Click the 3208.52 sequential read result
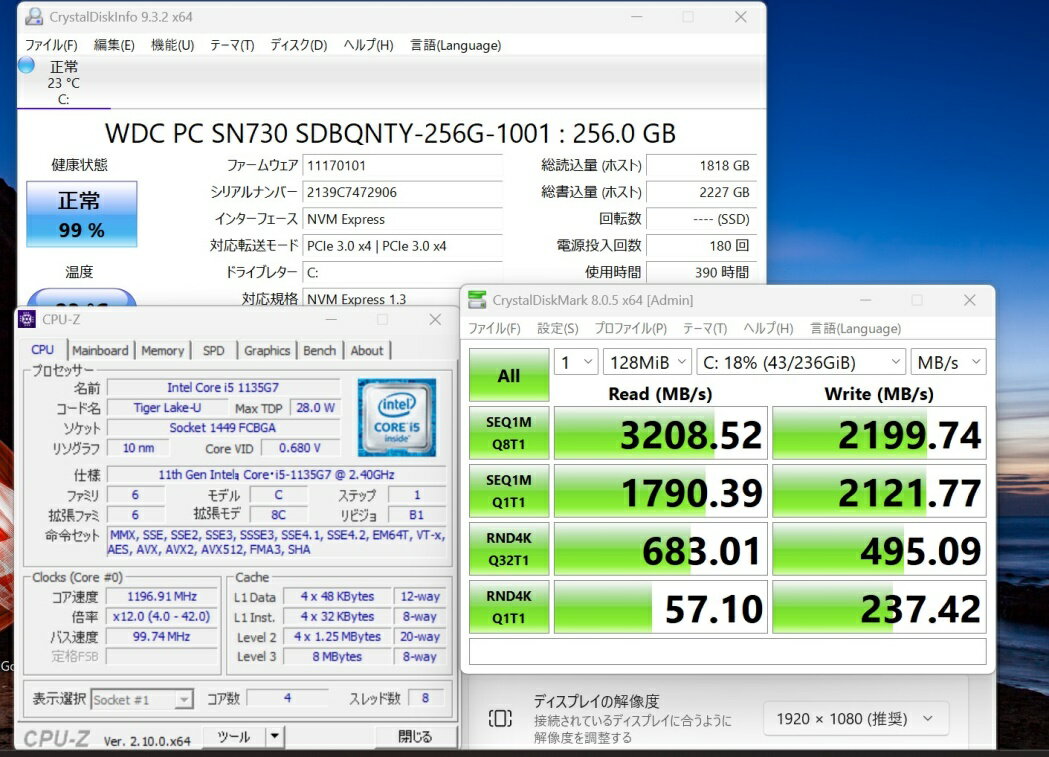1049x757 pixels. (x=660, y=433)
